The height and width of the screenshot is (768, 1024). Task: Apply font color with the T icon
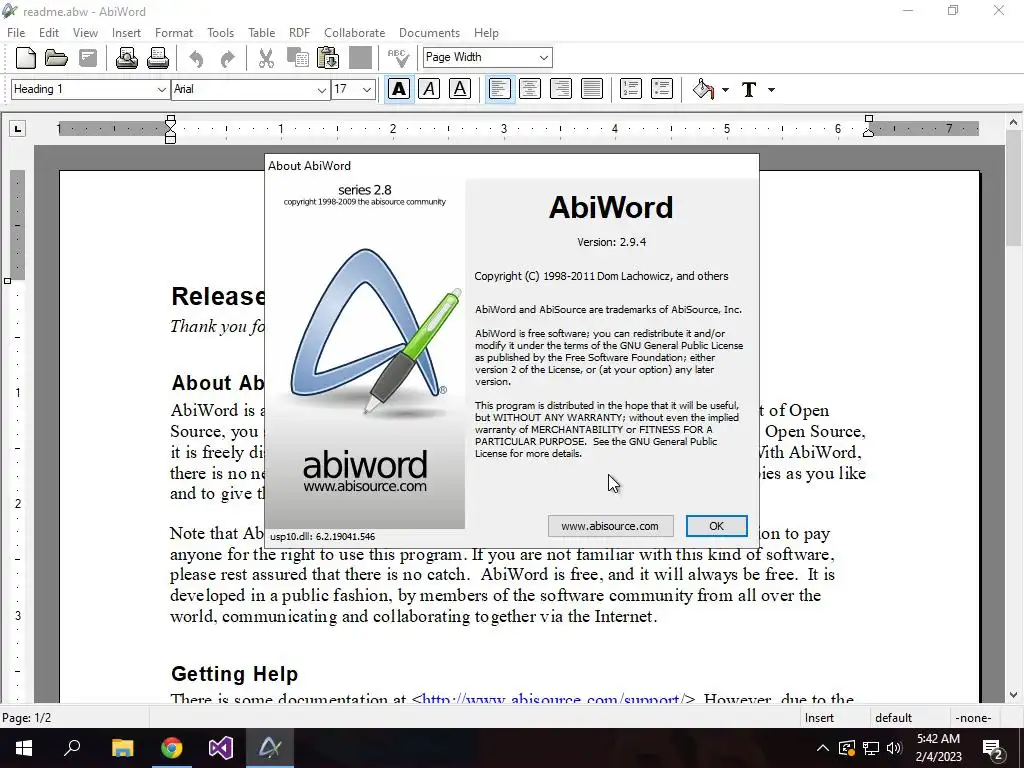click(749, 89)
